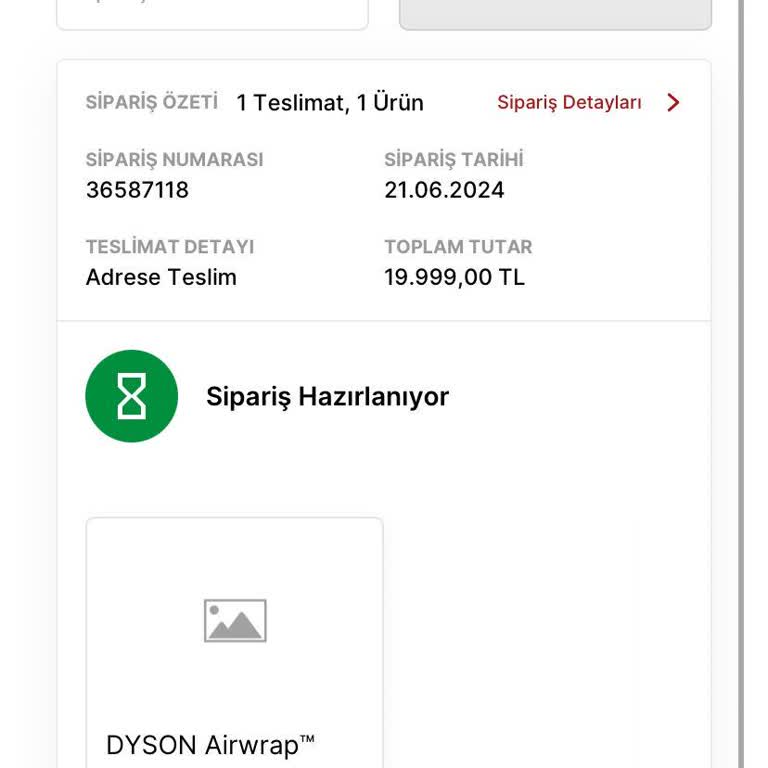The height and width of the screenshot is (768, 768).
Task: Open the DYSON Airwrap product image placeholder
Action: coord(235,621)
